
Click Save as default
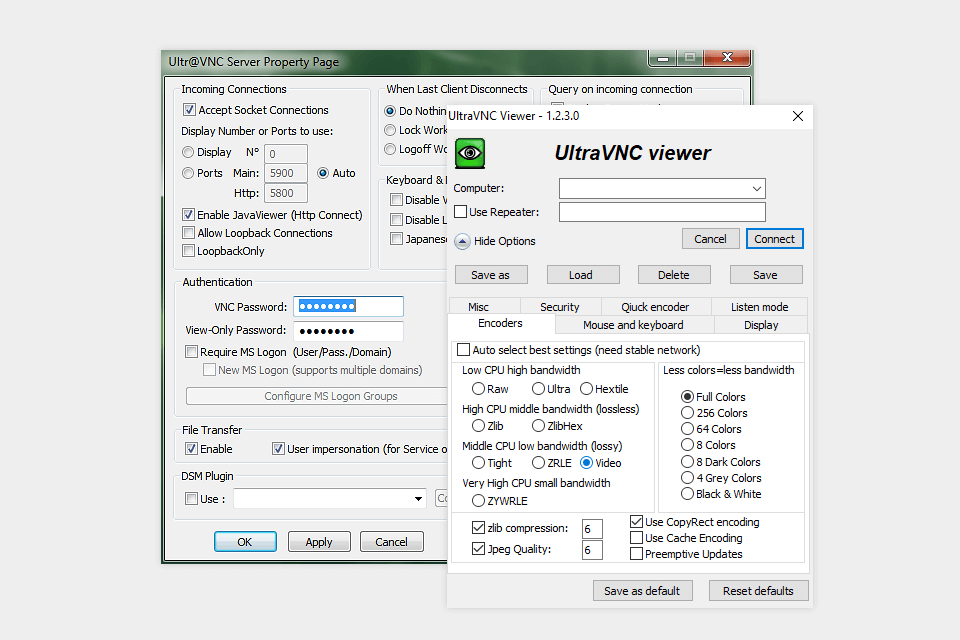coord(642,590)
